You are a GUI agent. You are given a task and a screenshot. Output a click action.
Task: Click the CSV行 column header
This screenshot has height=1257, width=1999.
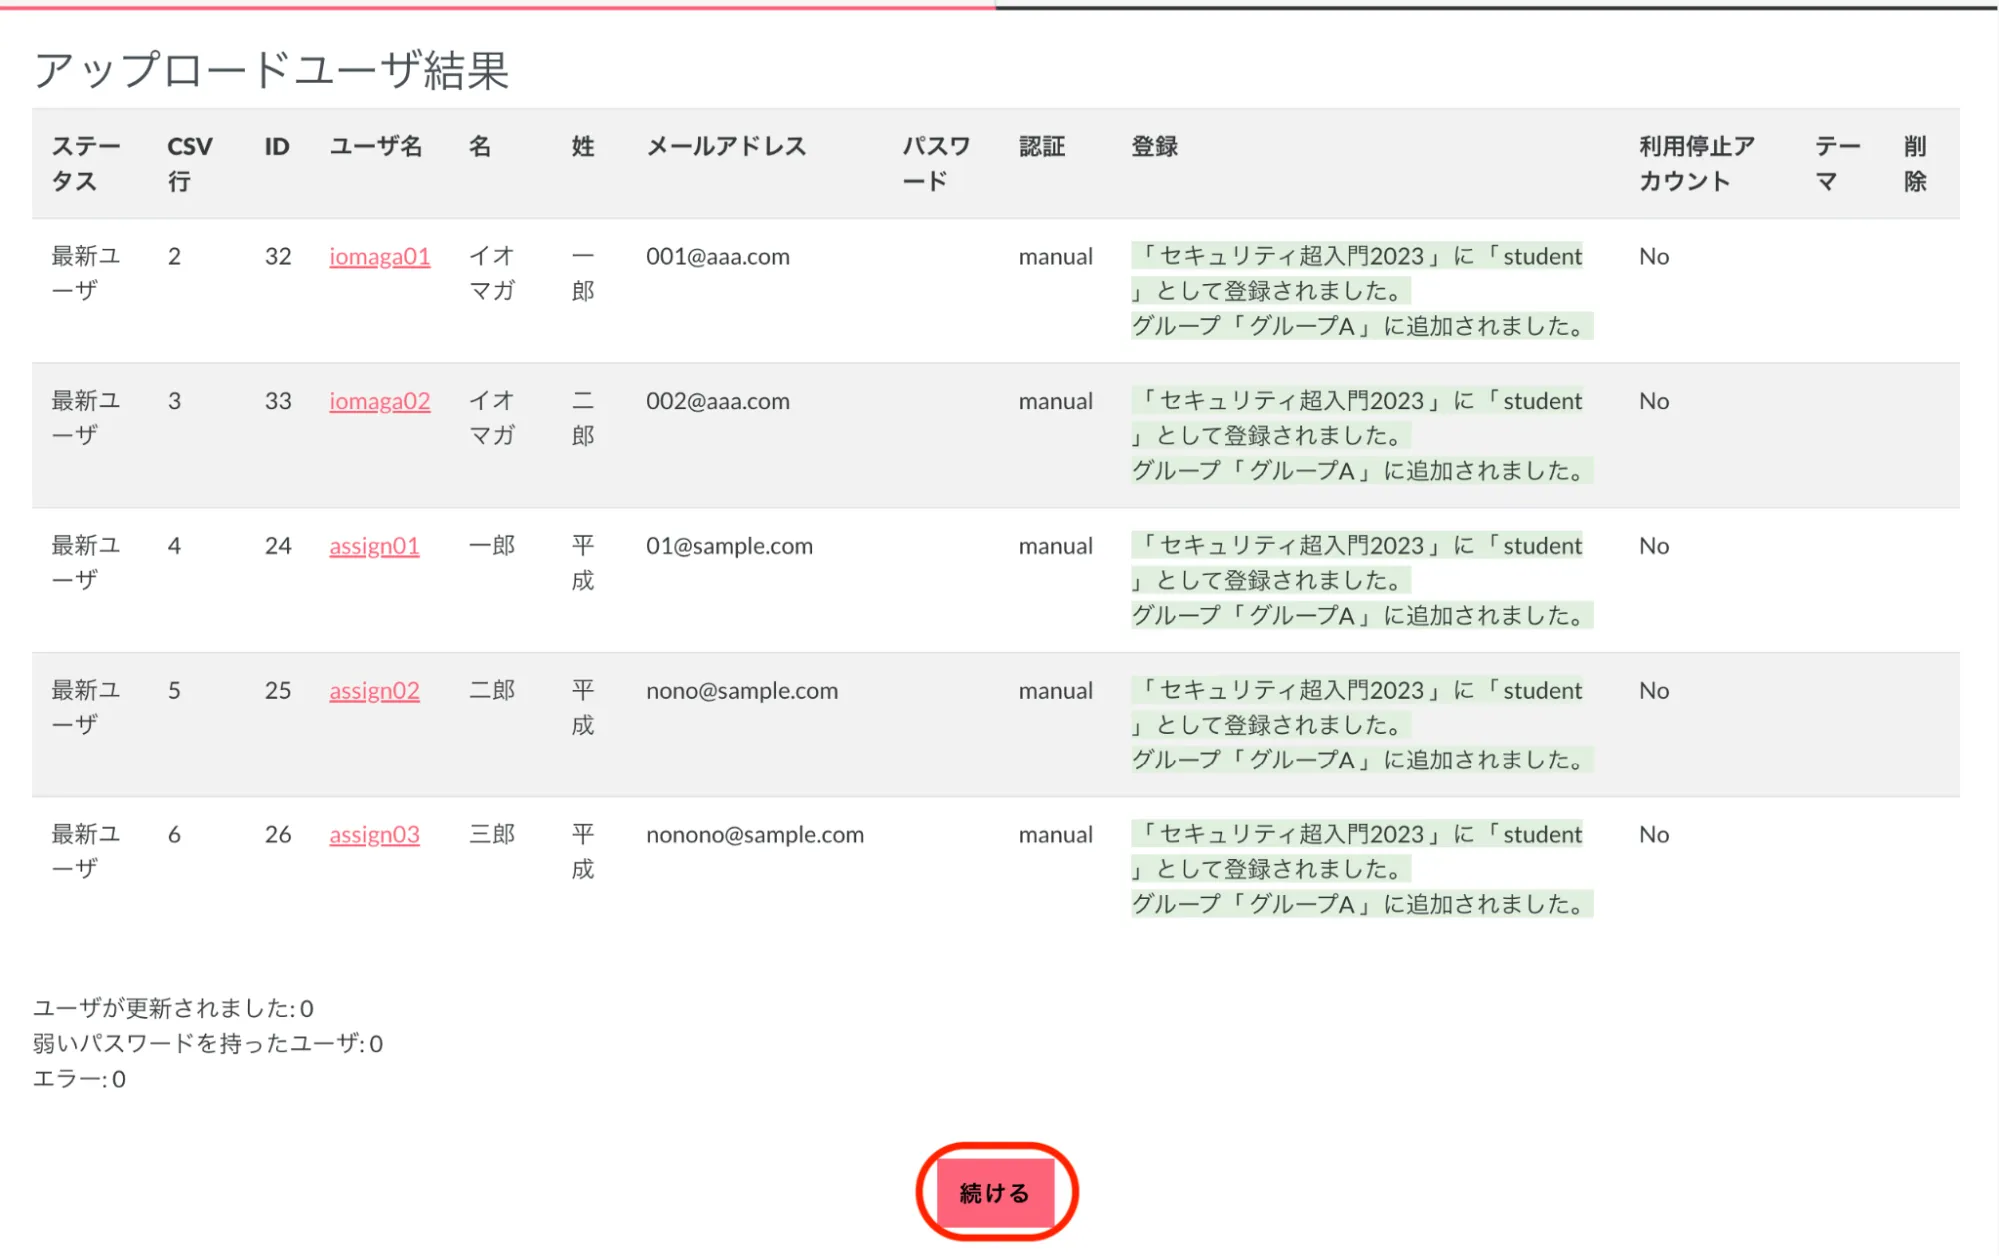click(x=189, y=164)
